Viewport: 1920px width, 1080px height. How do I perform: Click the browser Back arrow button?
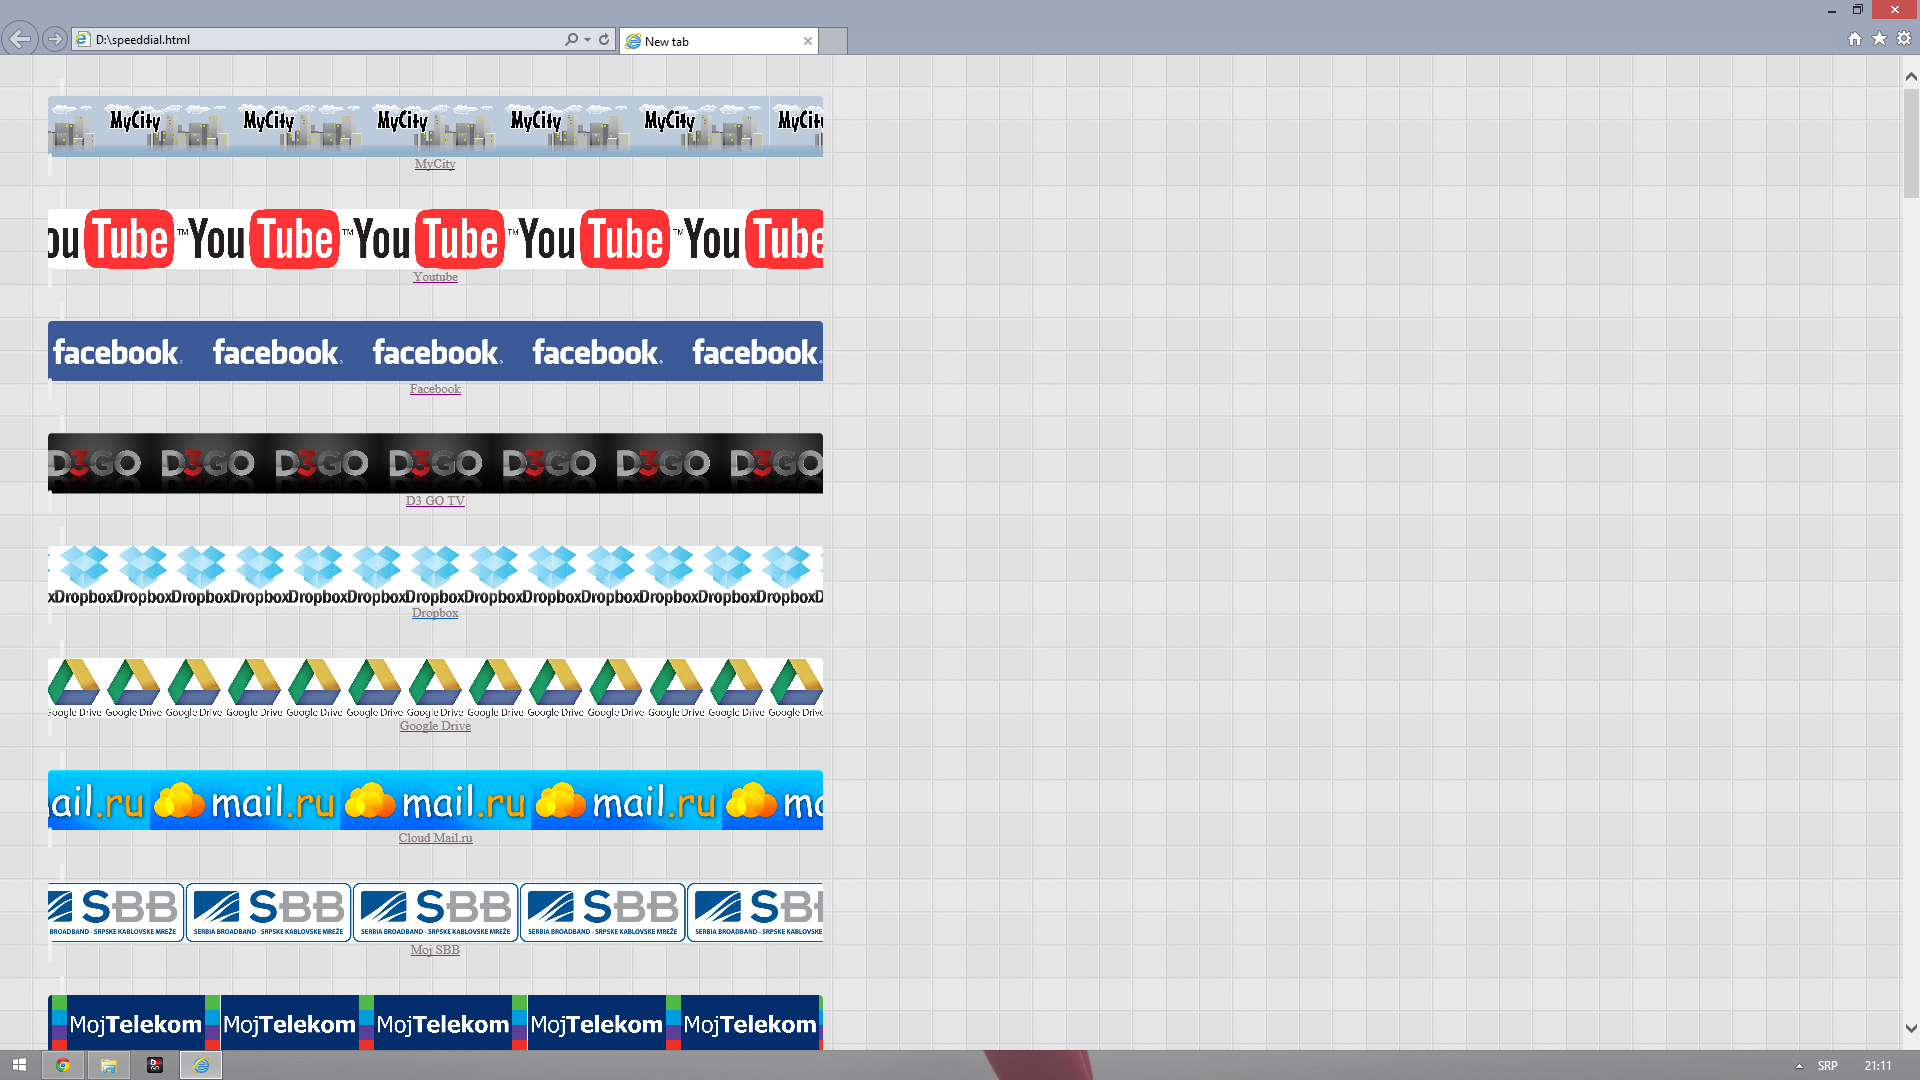(x=20, y=39)
